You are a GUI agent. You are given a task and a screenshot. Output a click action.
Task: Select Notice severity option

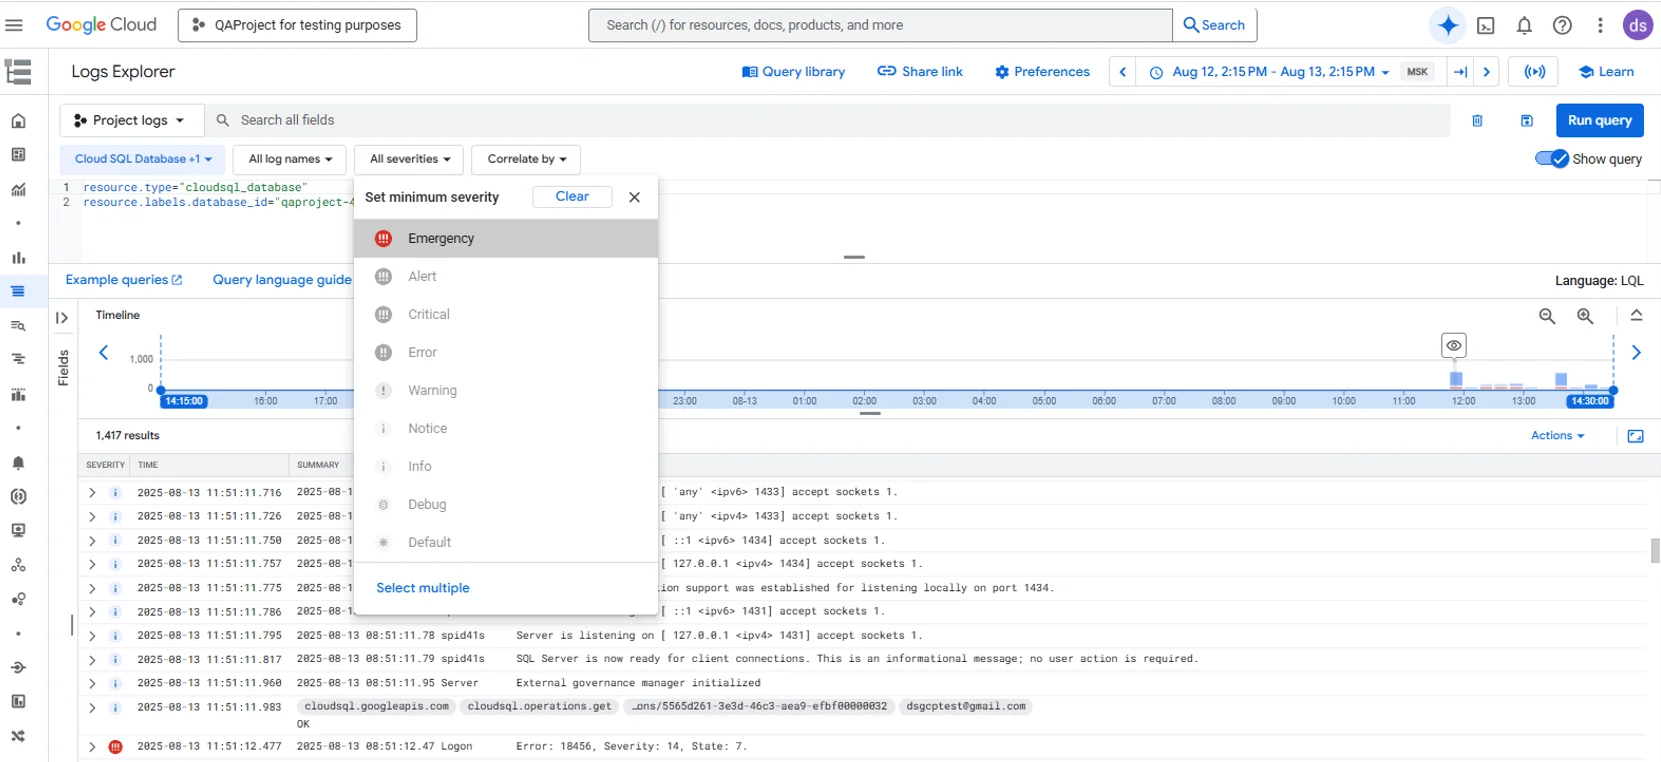tap(506, 429)
